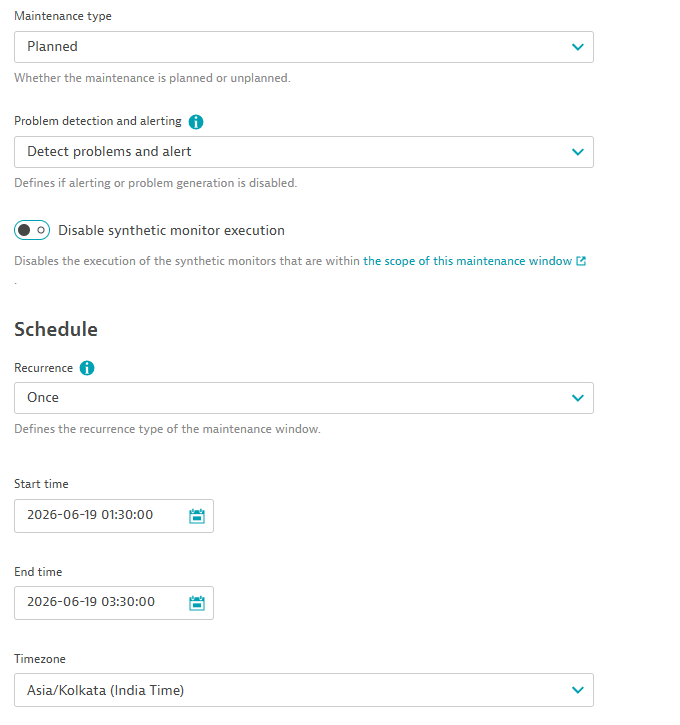Click the Timezone field label

(x=40, y=659)
